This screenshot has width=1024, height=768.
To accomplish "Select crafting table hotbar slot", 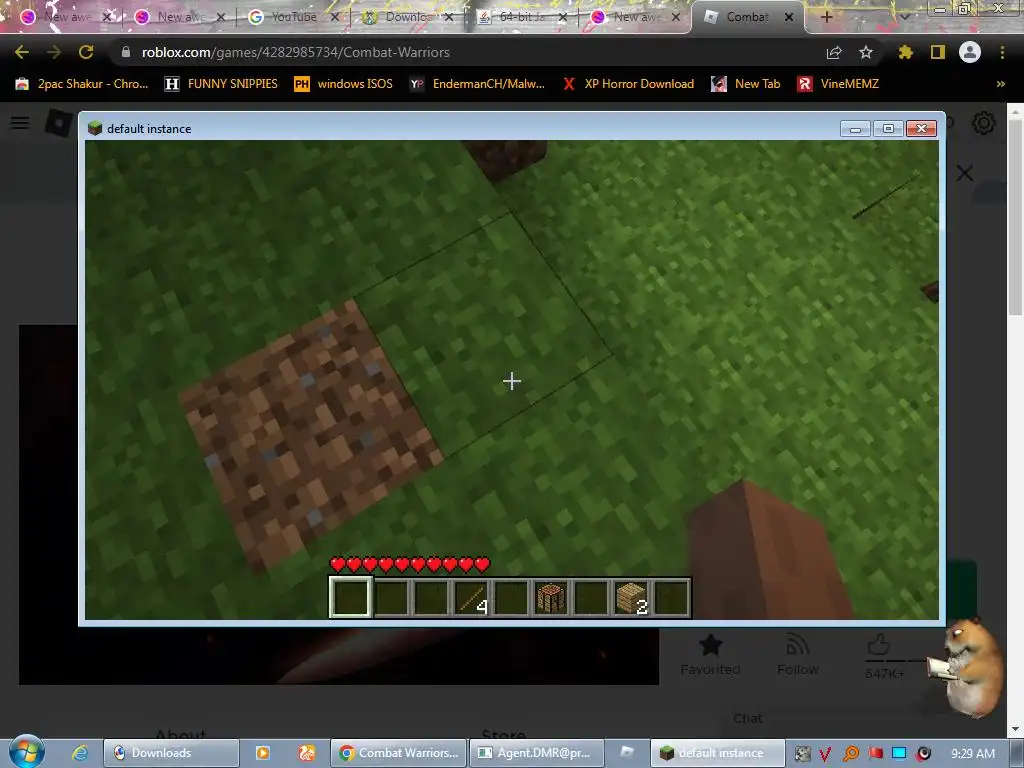I will (551, 597).
